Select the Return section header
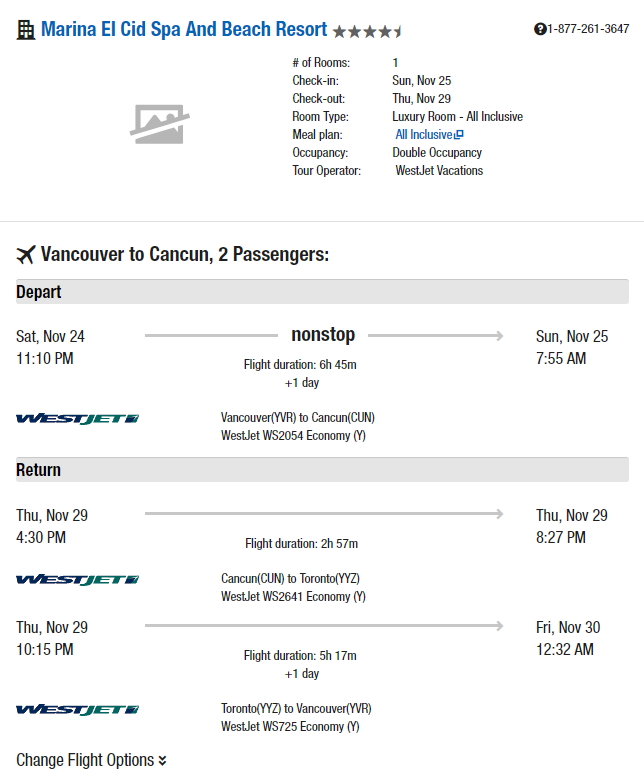Screen dimensions: 644x783 coord(322,470)
